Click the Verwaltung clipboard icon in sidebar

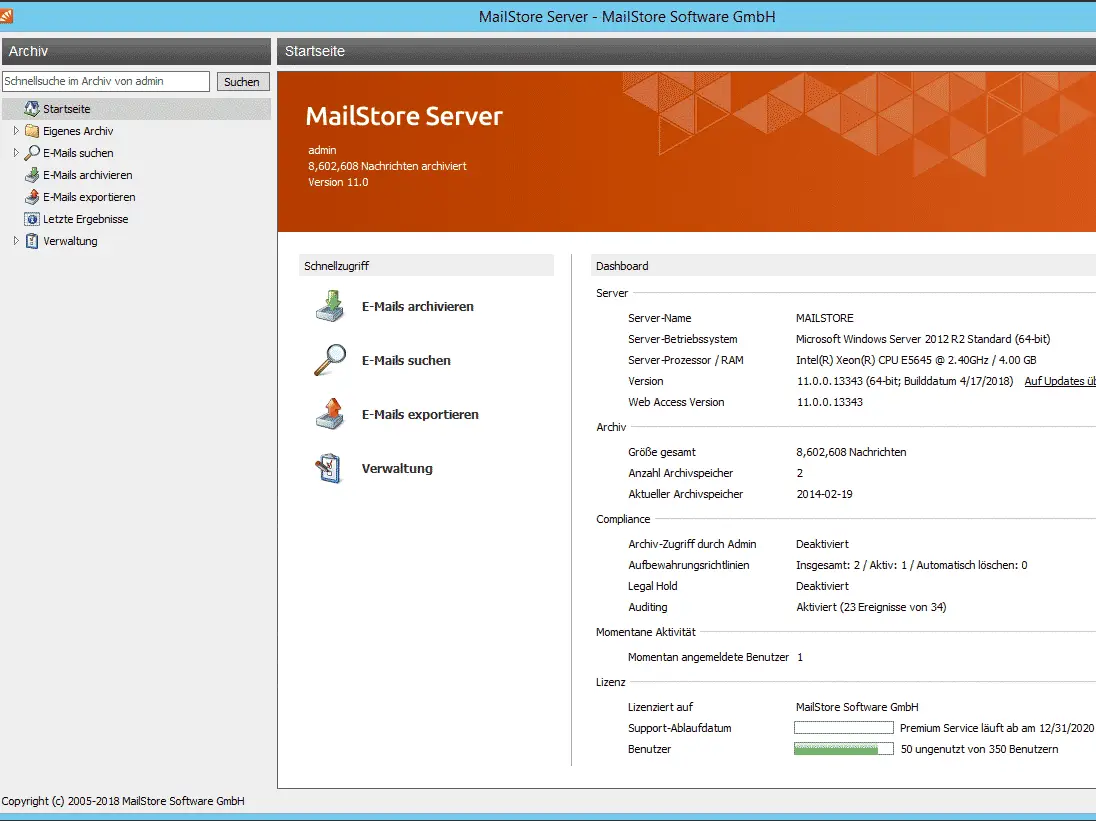coord(31,241)
